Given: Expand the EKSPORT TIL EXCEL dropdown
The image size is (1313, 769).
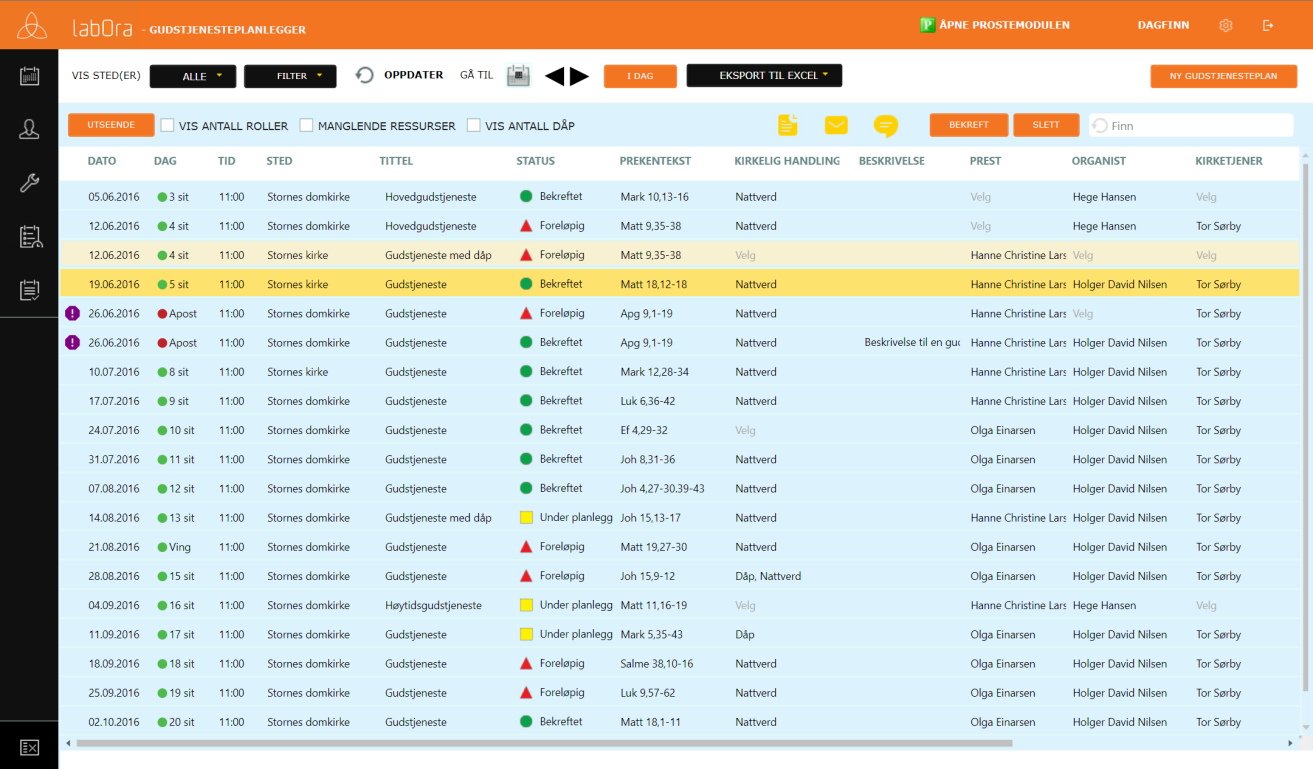Looking at the screenshot, I should (x=764, y=76).
